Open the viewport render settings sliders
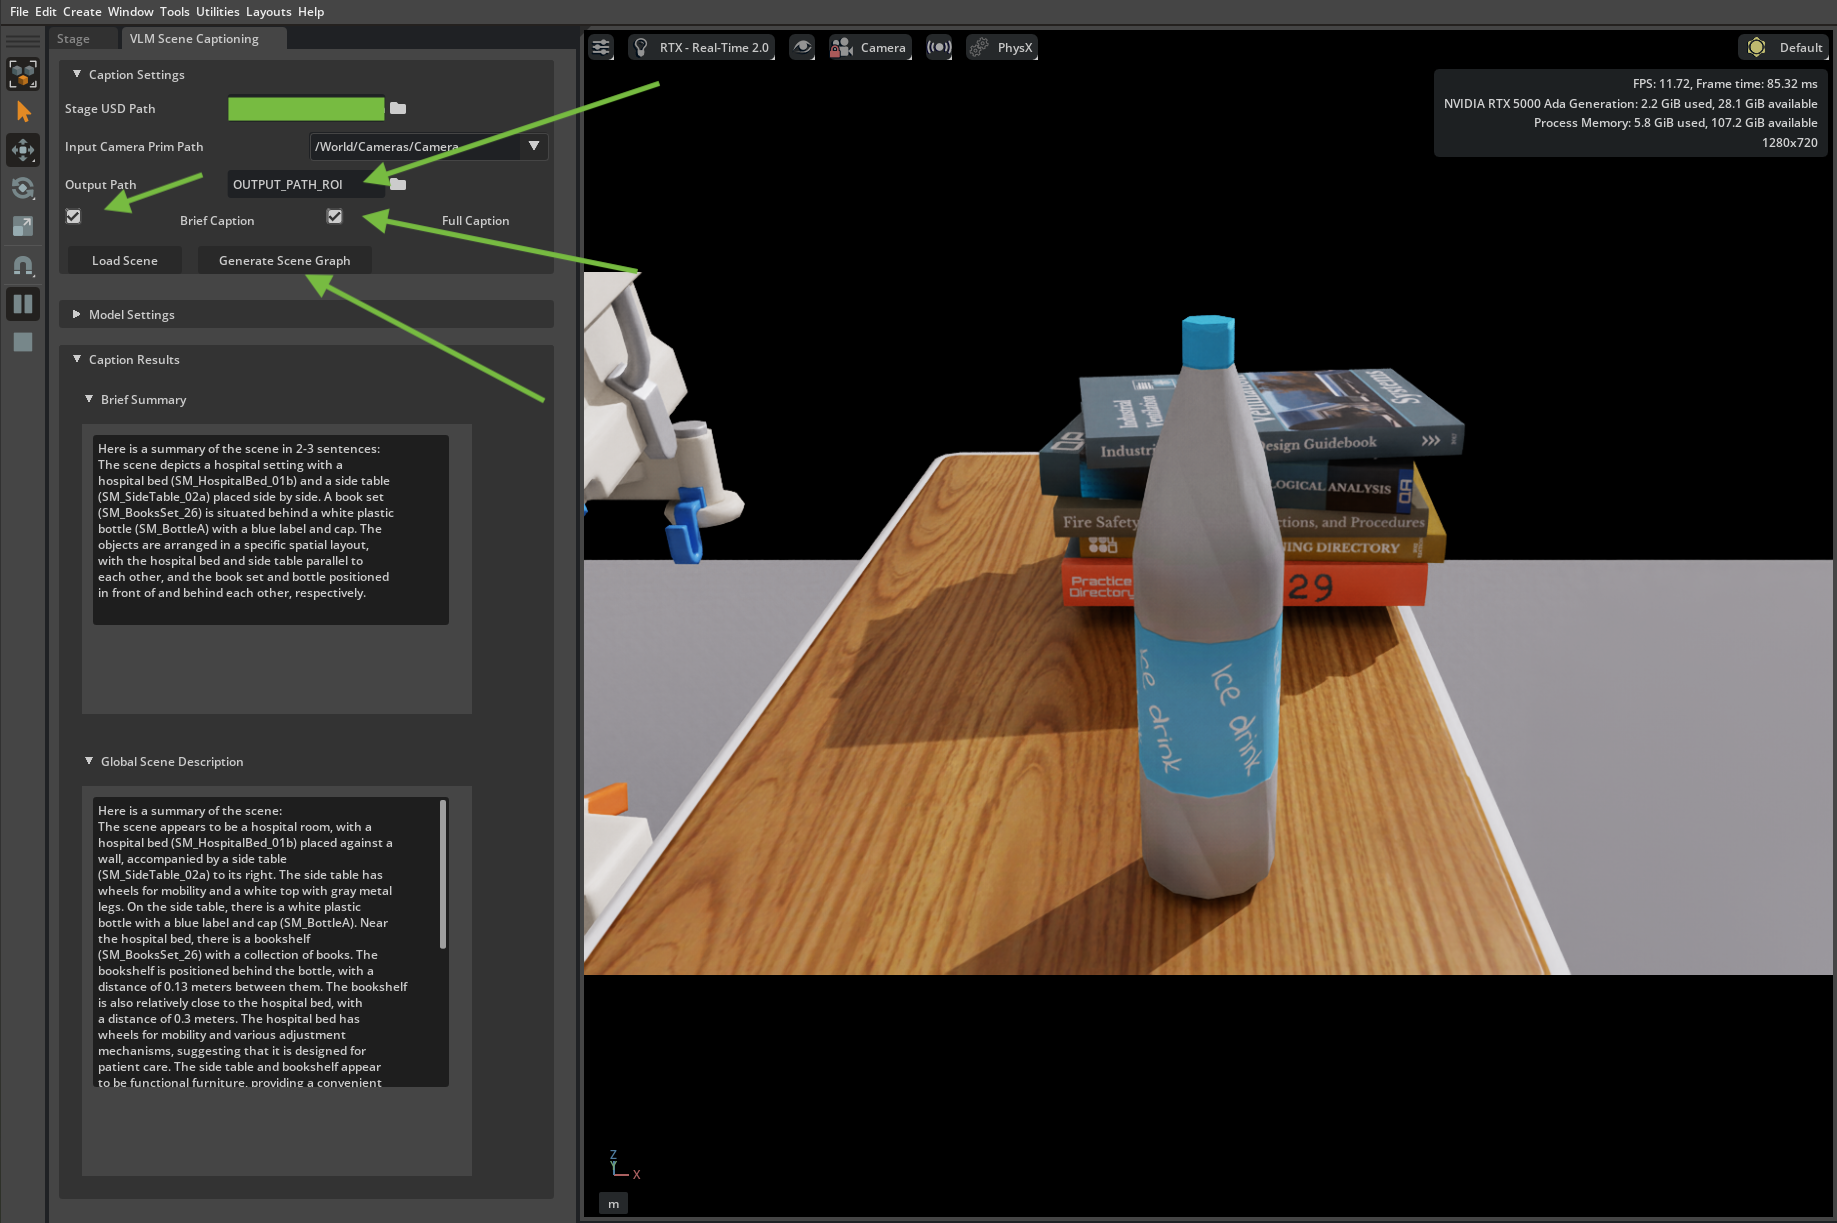The width and height of the screenshot is (1837, 1223). tap(601, 47)
